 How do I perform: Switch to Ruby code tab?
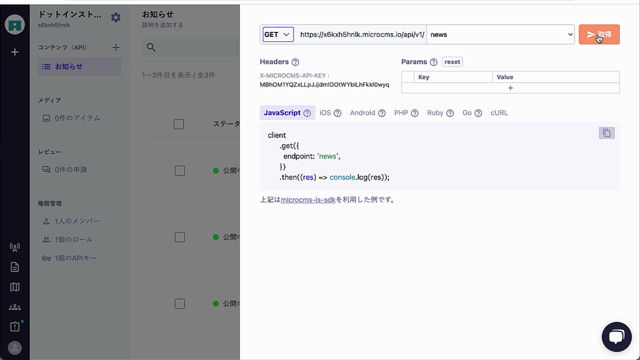tap(435, 113)
